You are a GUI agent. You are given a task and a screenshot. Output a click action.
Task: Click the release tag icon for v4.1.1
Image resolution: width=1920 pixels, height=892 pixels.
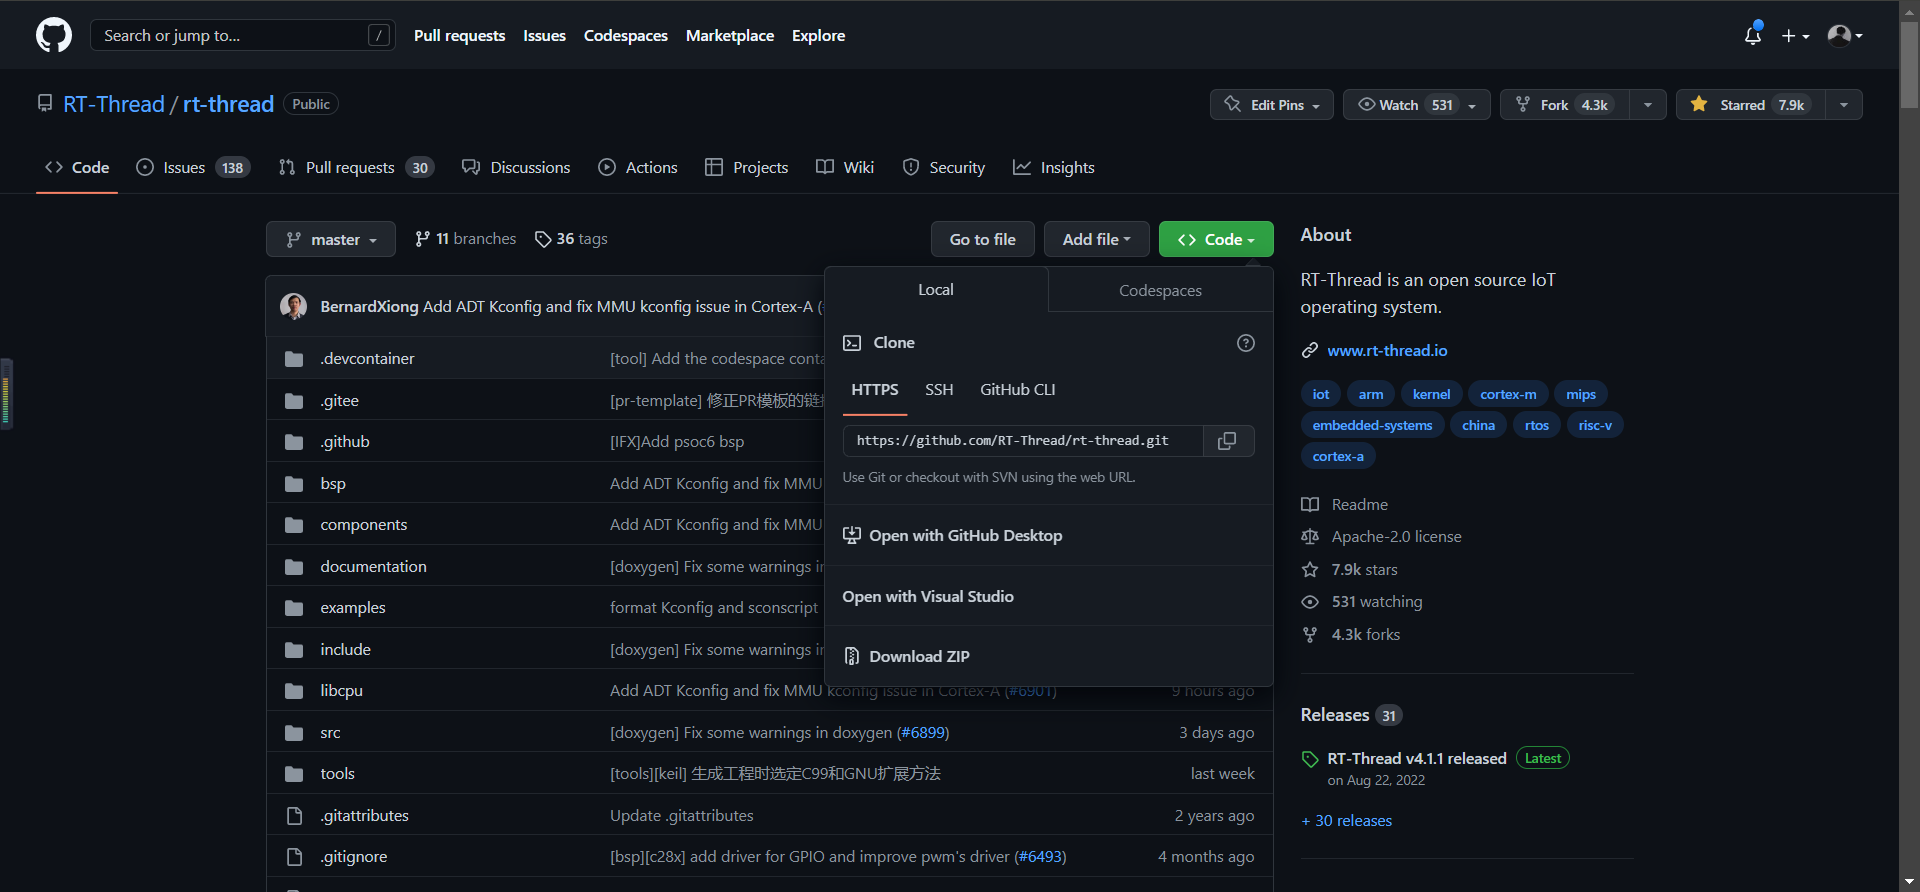pos(1310,759)
